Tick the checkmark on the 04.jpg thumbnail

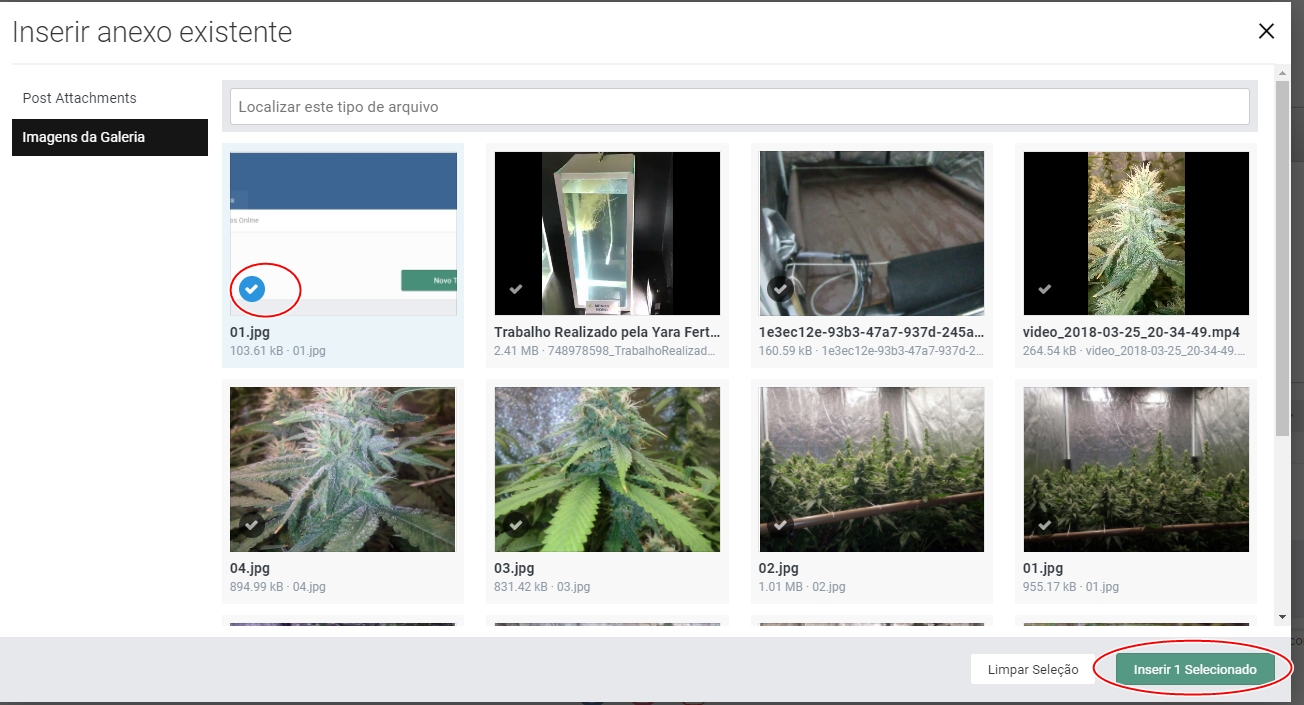pos(252,525)
